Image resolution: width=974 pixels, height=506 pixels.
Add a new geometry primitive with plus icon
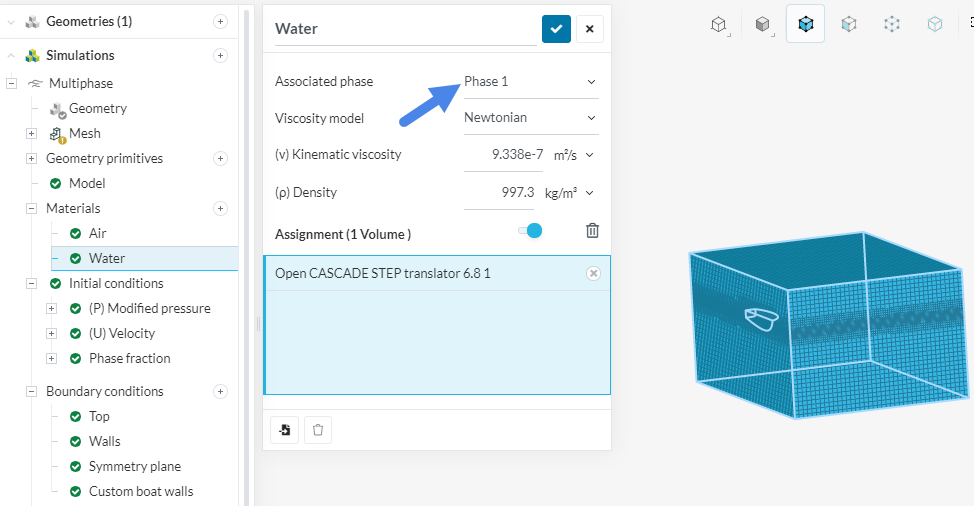tap(220, 158)
